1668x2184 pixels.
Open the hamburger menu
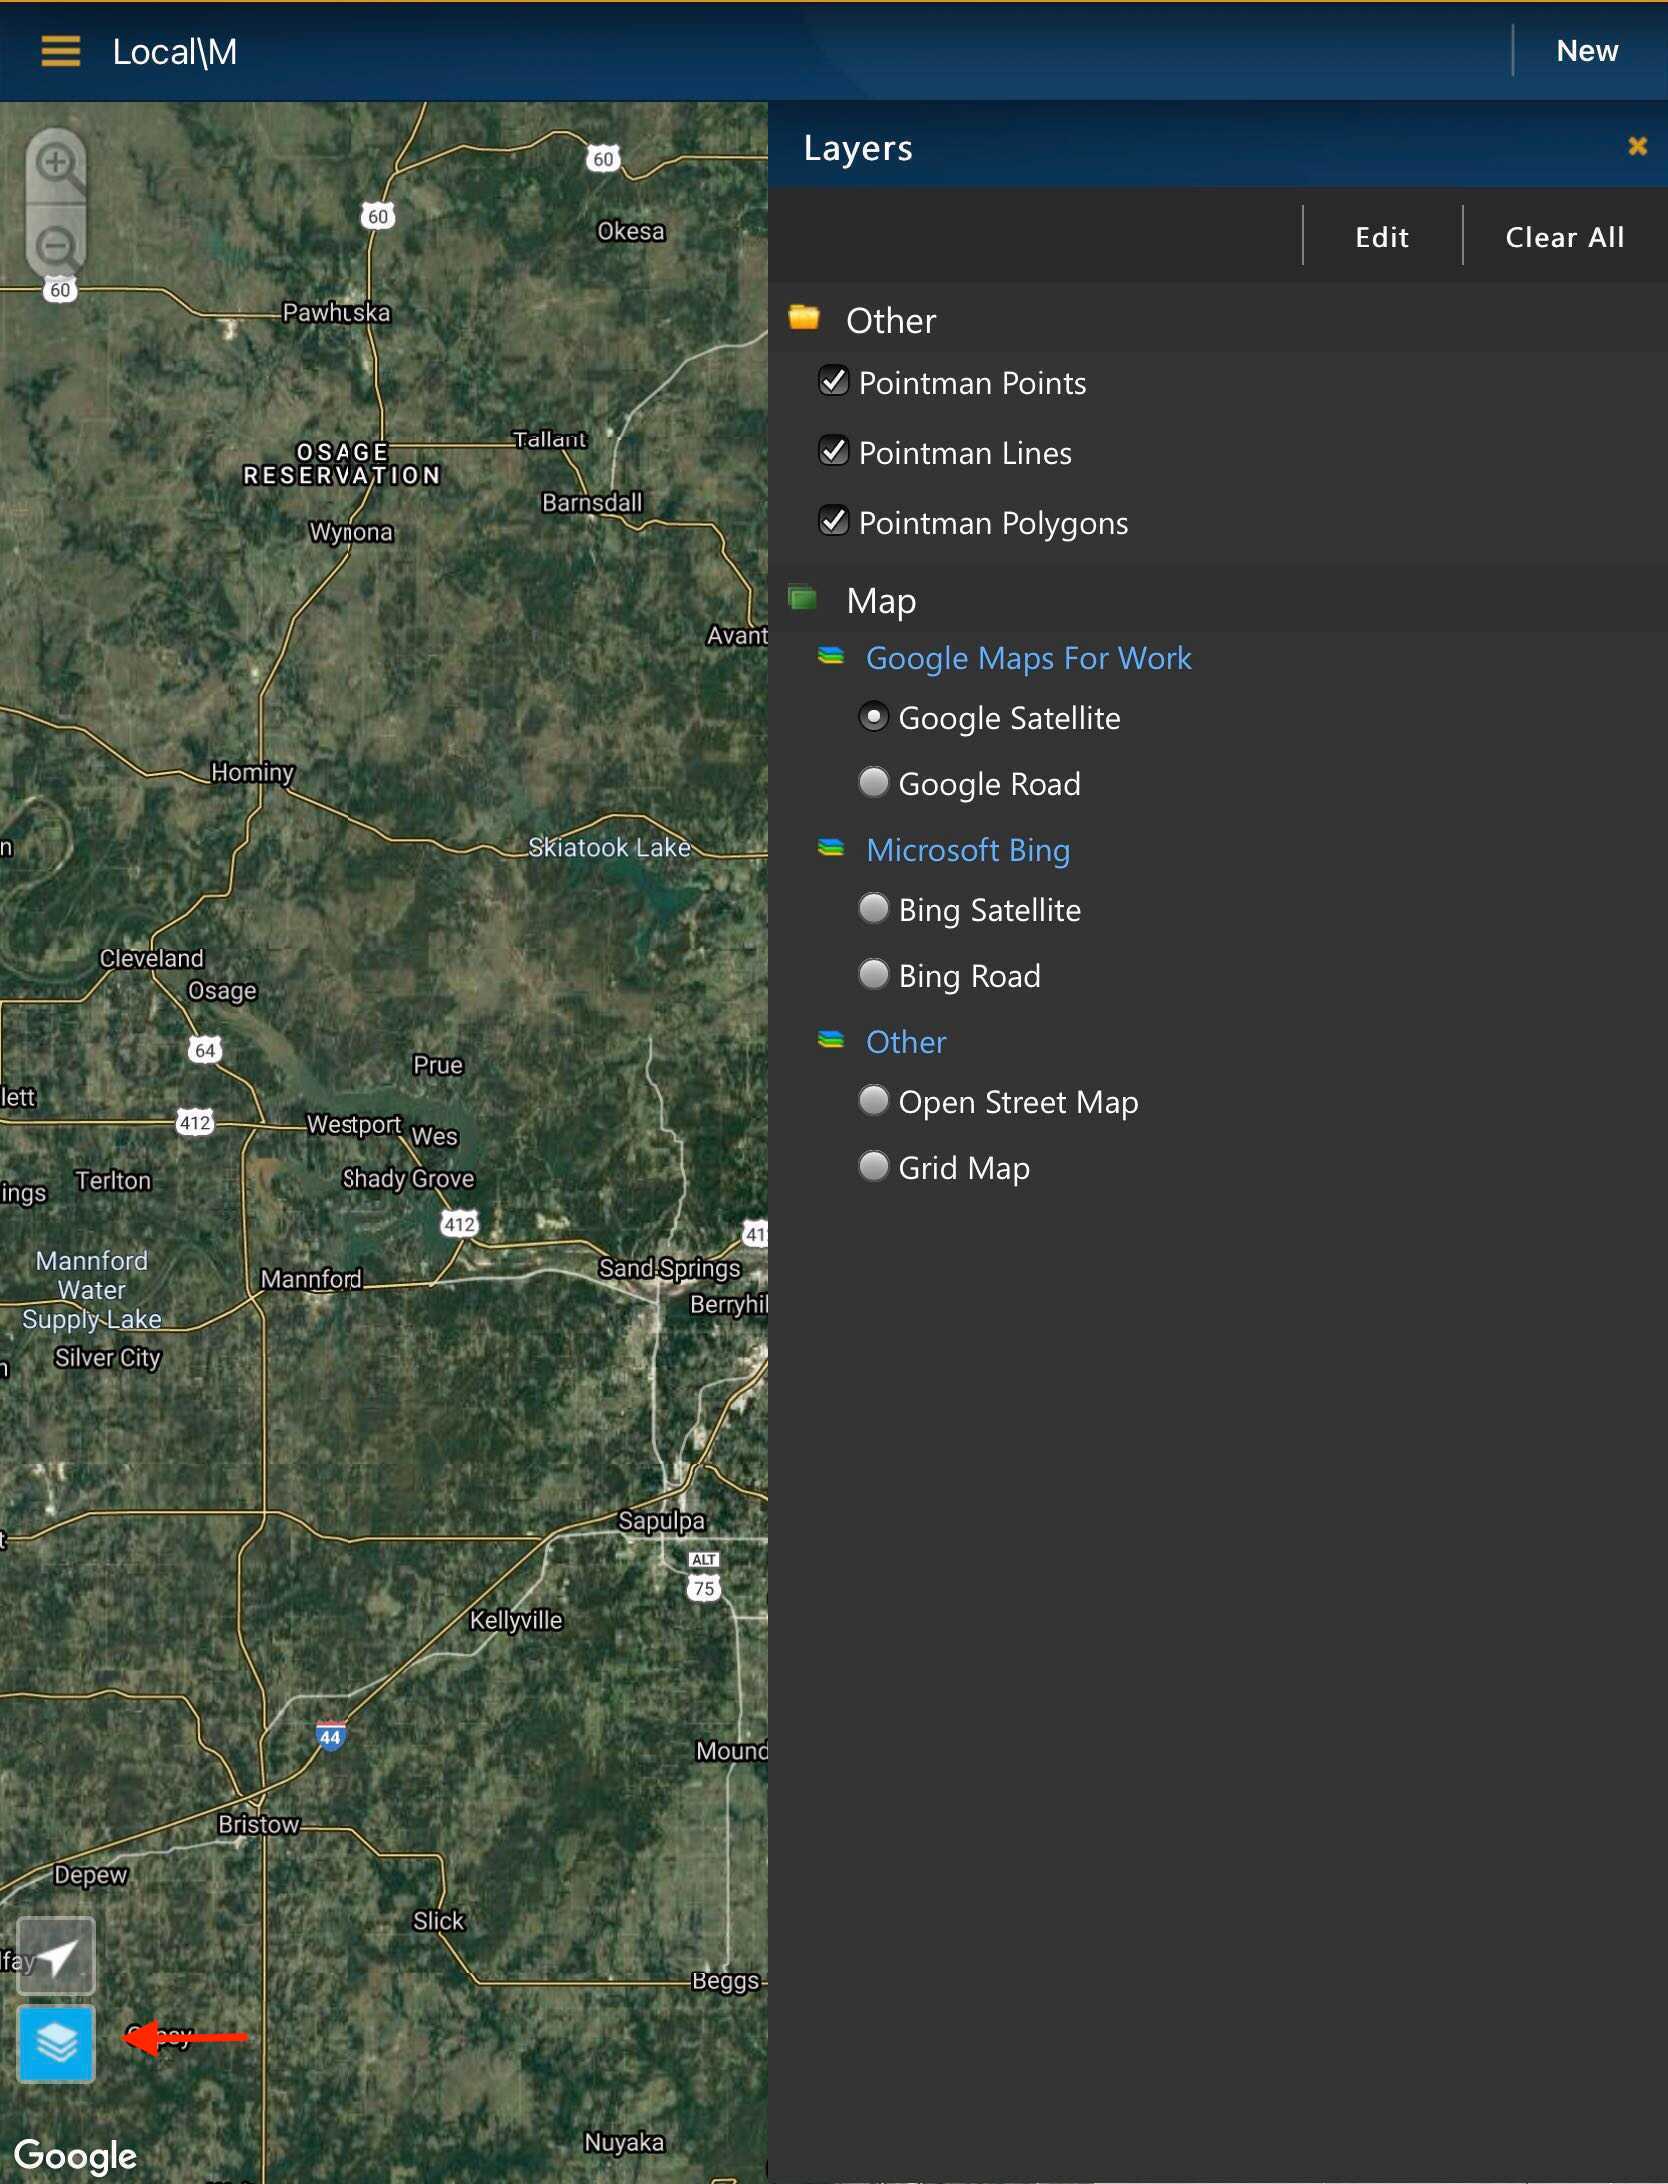tap(60, 51)
